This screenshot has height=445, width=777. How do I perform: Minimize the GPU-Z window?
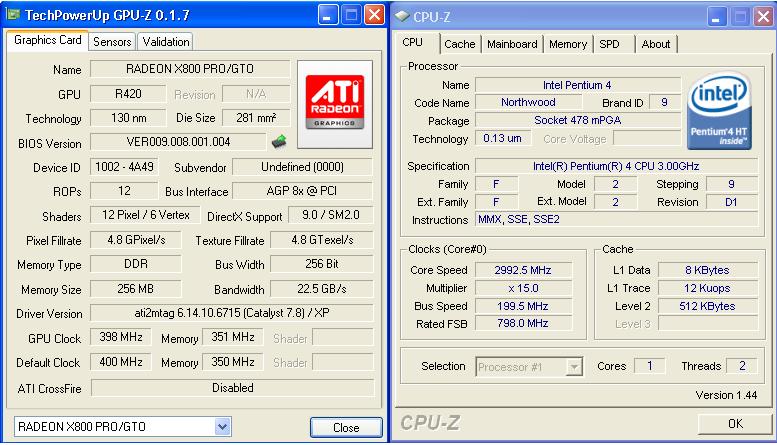[329, 15]
